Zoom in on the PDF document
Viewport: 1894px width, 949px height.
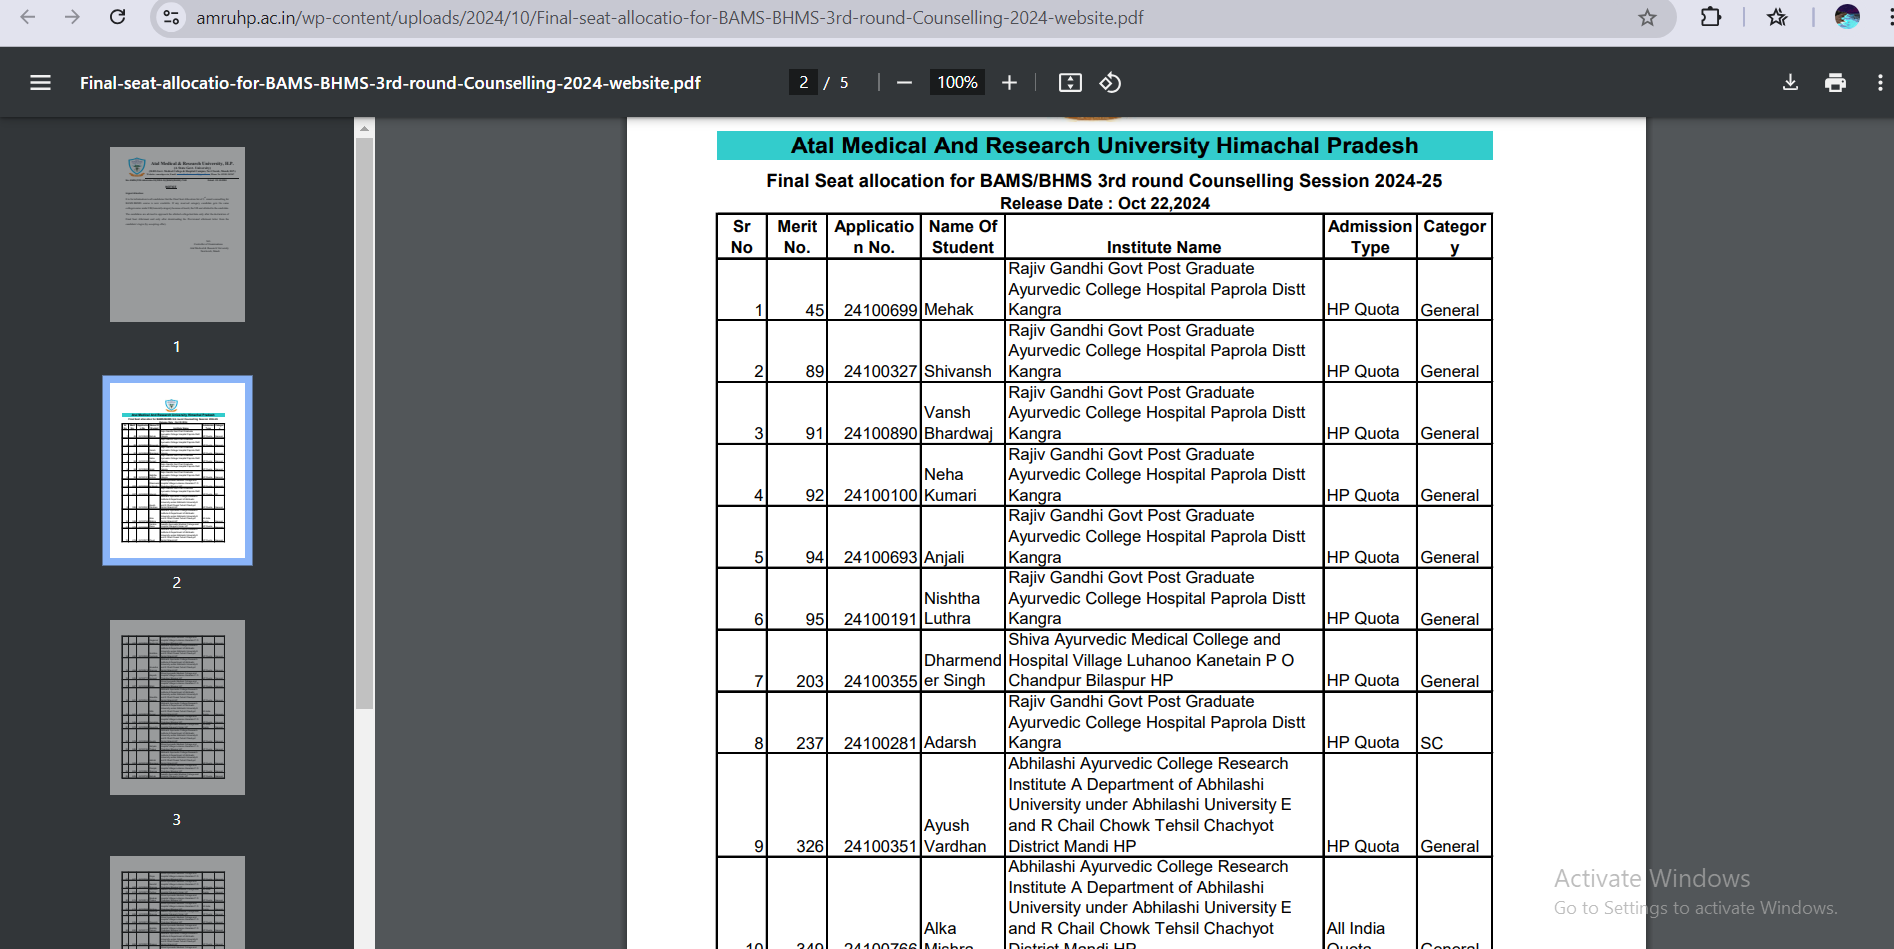pos(1009,83)
